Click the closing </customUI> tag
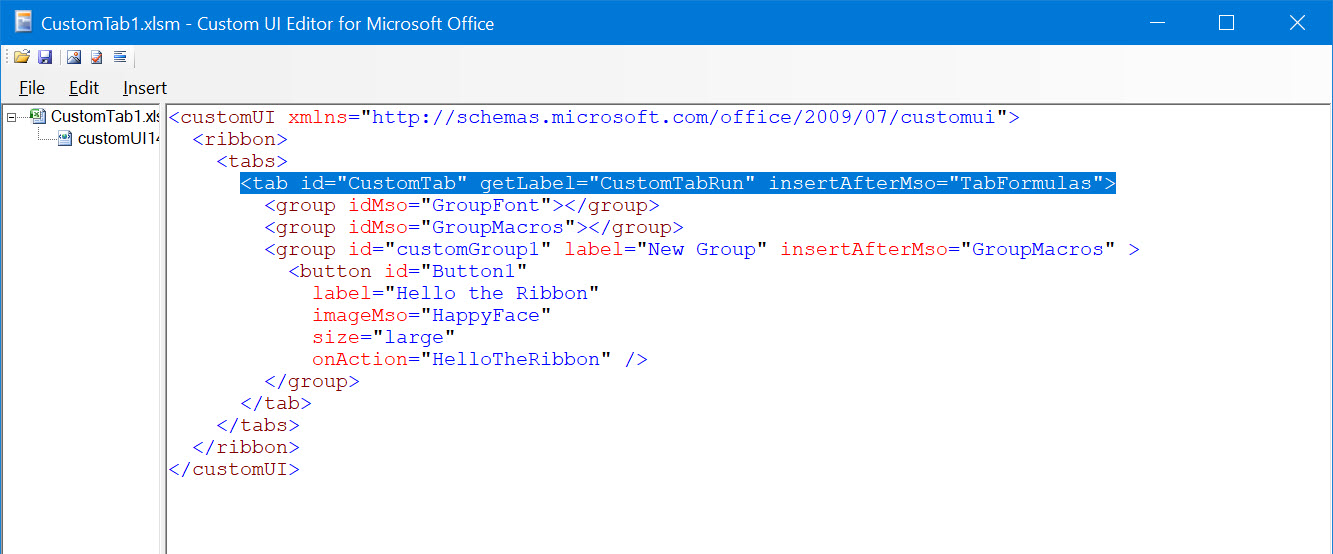This screenshot has height=554, width=1333. 234,469
